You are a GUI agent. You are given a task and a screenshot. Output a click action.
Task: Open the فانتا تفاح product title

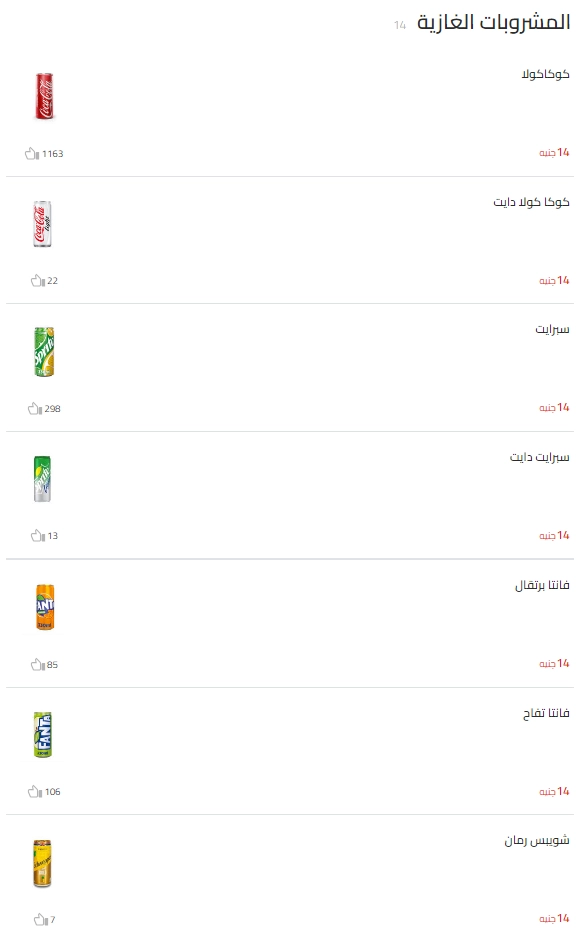(546, 713)
